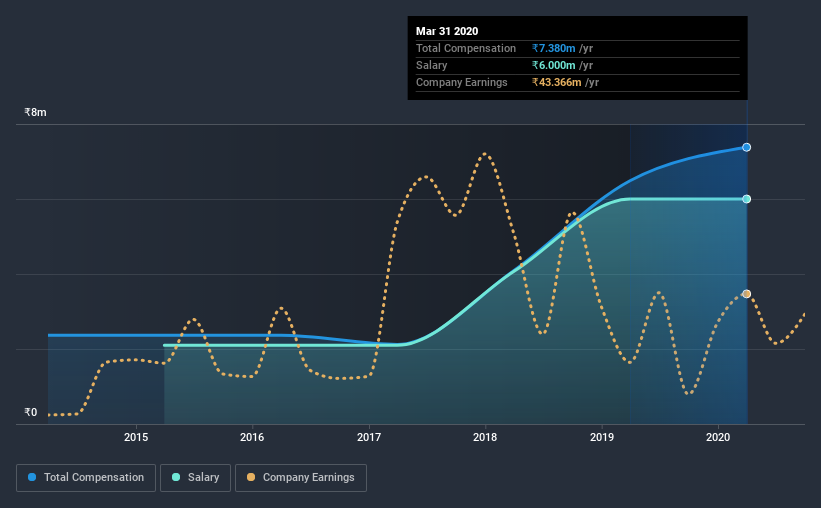Toggle the Salary legend button
Screen dimensions: 821x508
coord(195,478)
